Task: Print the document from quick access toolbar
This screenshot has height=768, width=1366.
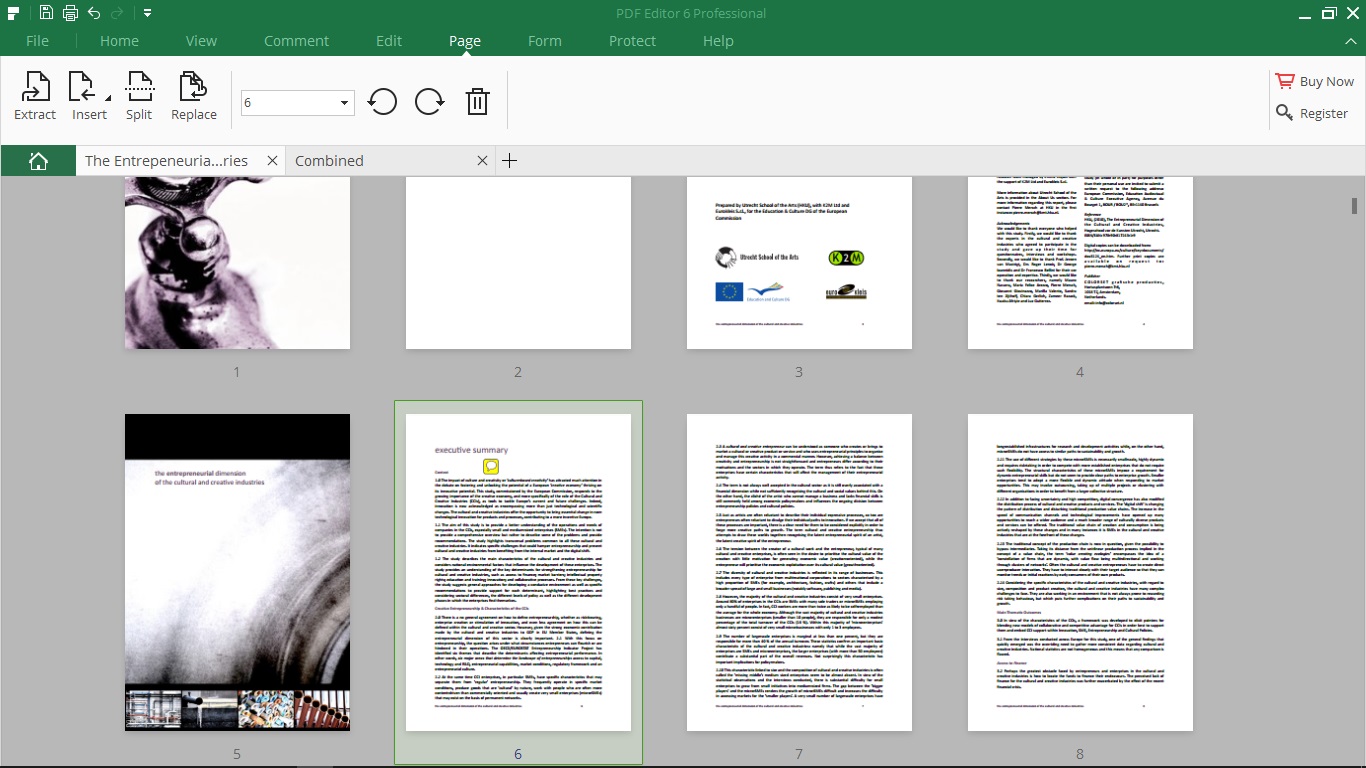Action: click(x=68, y=12)
